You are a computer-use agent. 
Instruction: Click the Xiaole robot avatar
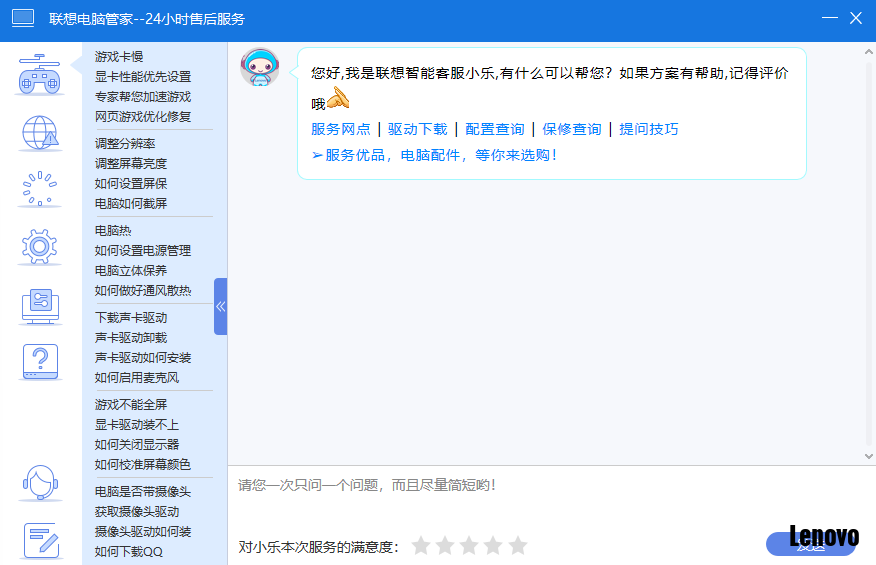(260, 67)
